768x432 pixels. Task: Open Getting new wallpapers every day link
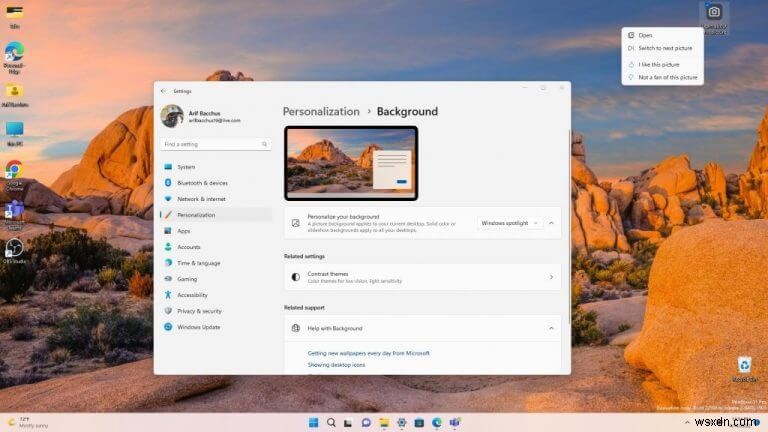click(368, 353)
